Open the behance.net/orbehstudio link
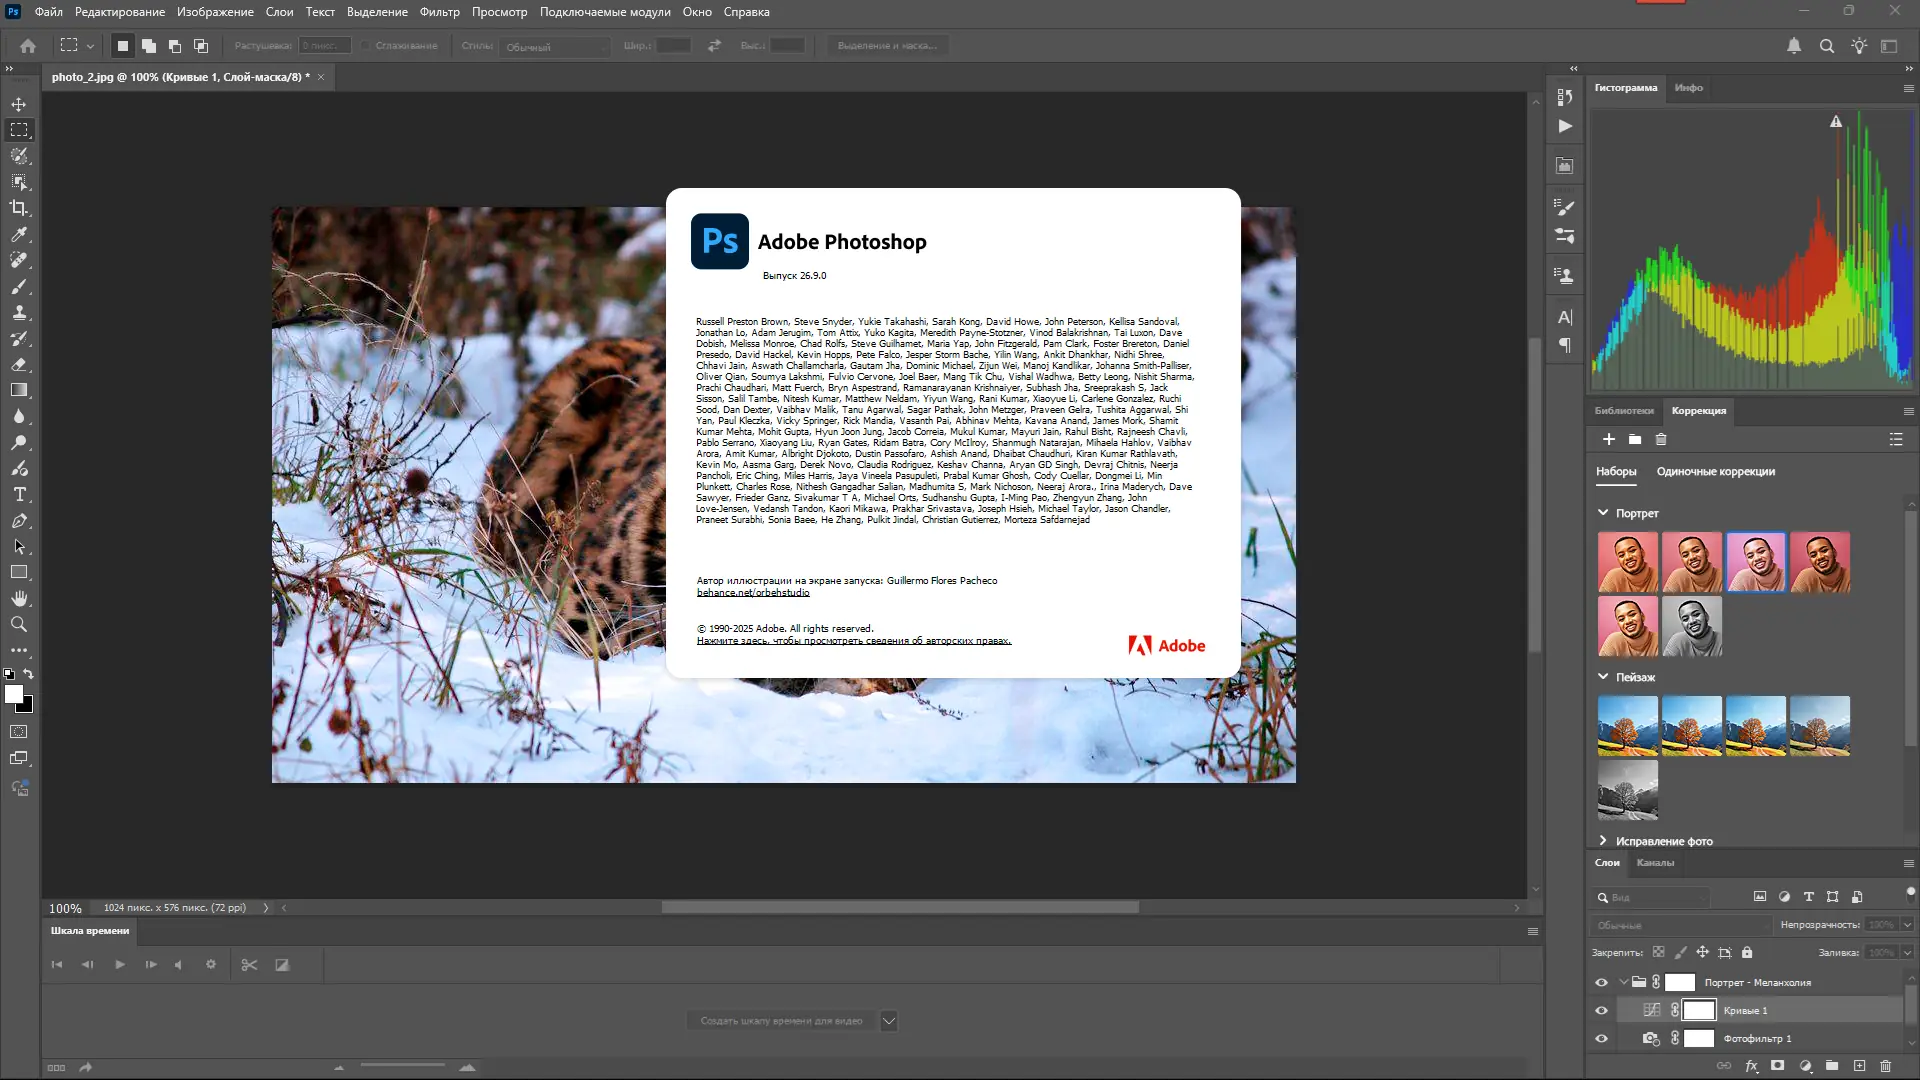This screenshot has height=1080, width=1920. point(752,592)
